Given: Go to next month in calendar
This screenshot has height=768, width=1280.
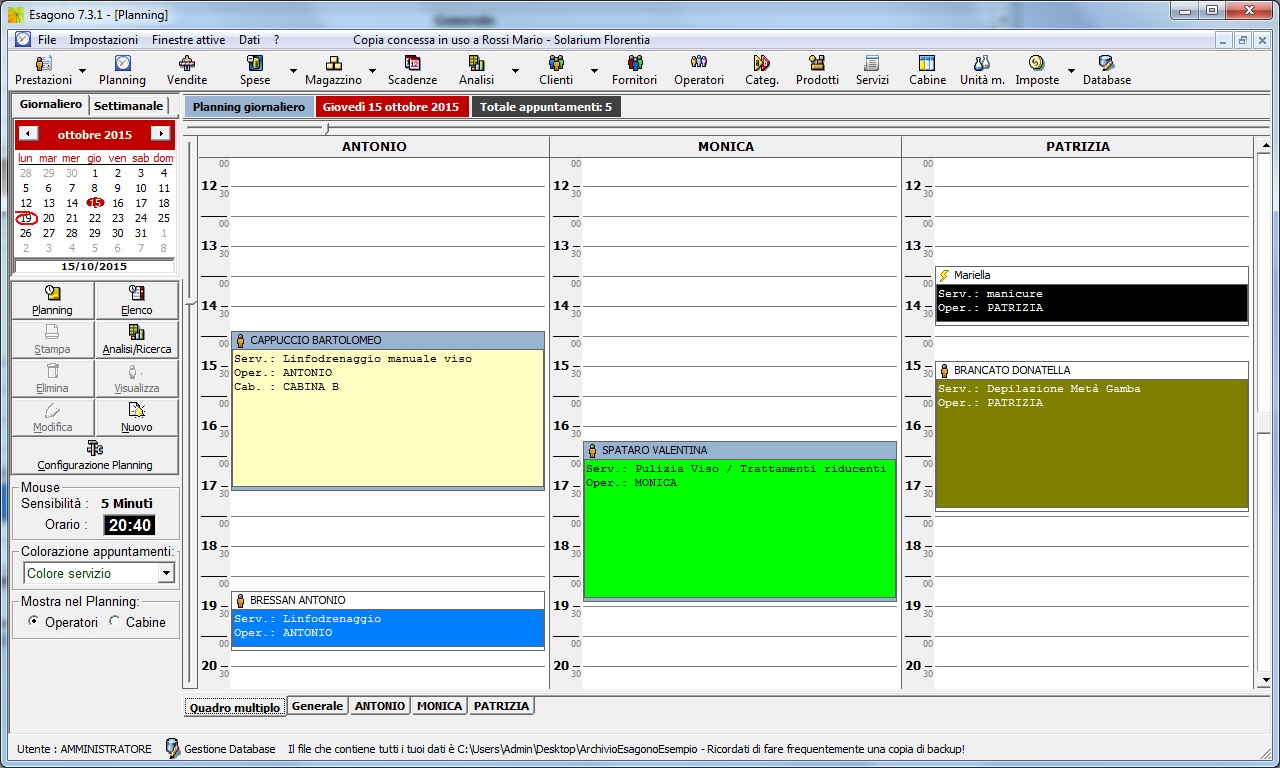Looking at the screenshot, I should pyautogui.click(x=160, y=134).
